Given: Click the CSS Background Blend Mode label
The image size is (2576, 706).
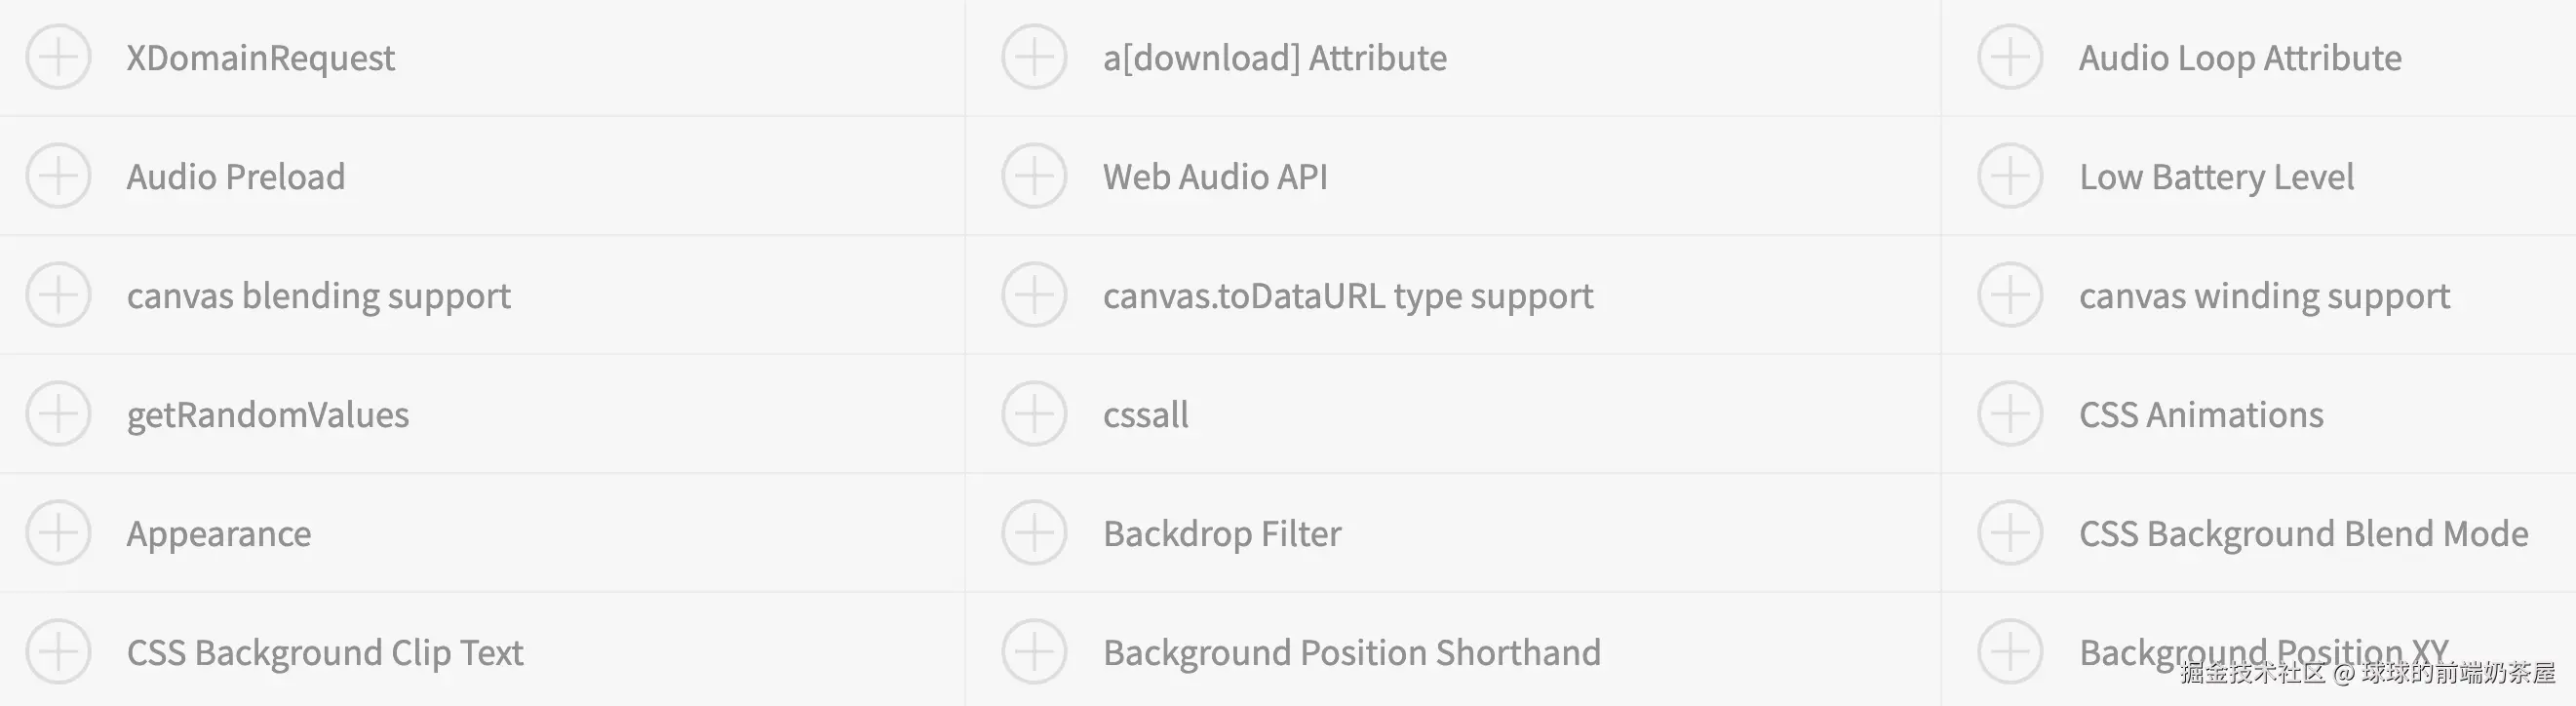Looking at the screenshot, I should (x=2303, y=534).
